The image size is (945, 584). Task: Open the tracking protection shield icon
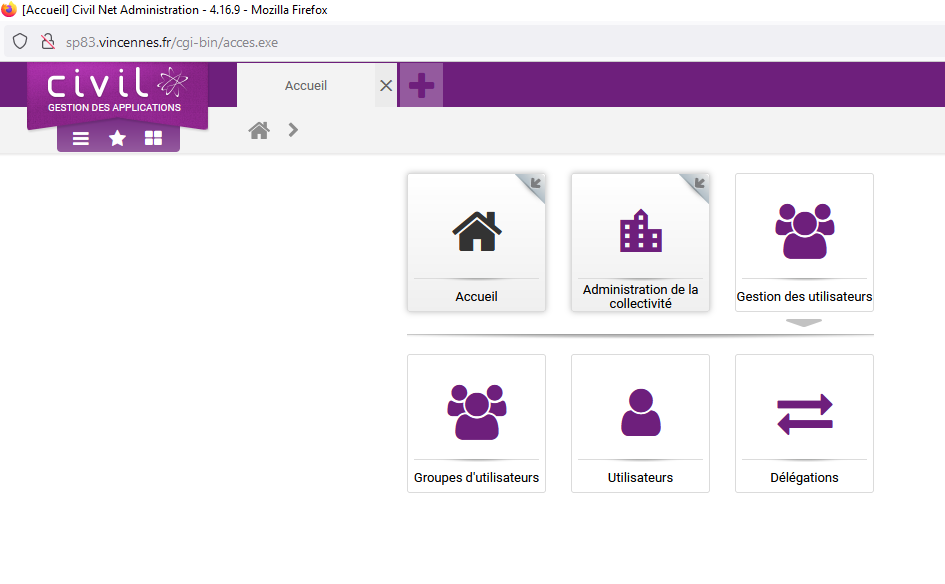click(20, 42)
